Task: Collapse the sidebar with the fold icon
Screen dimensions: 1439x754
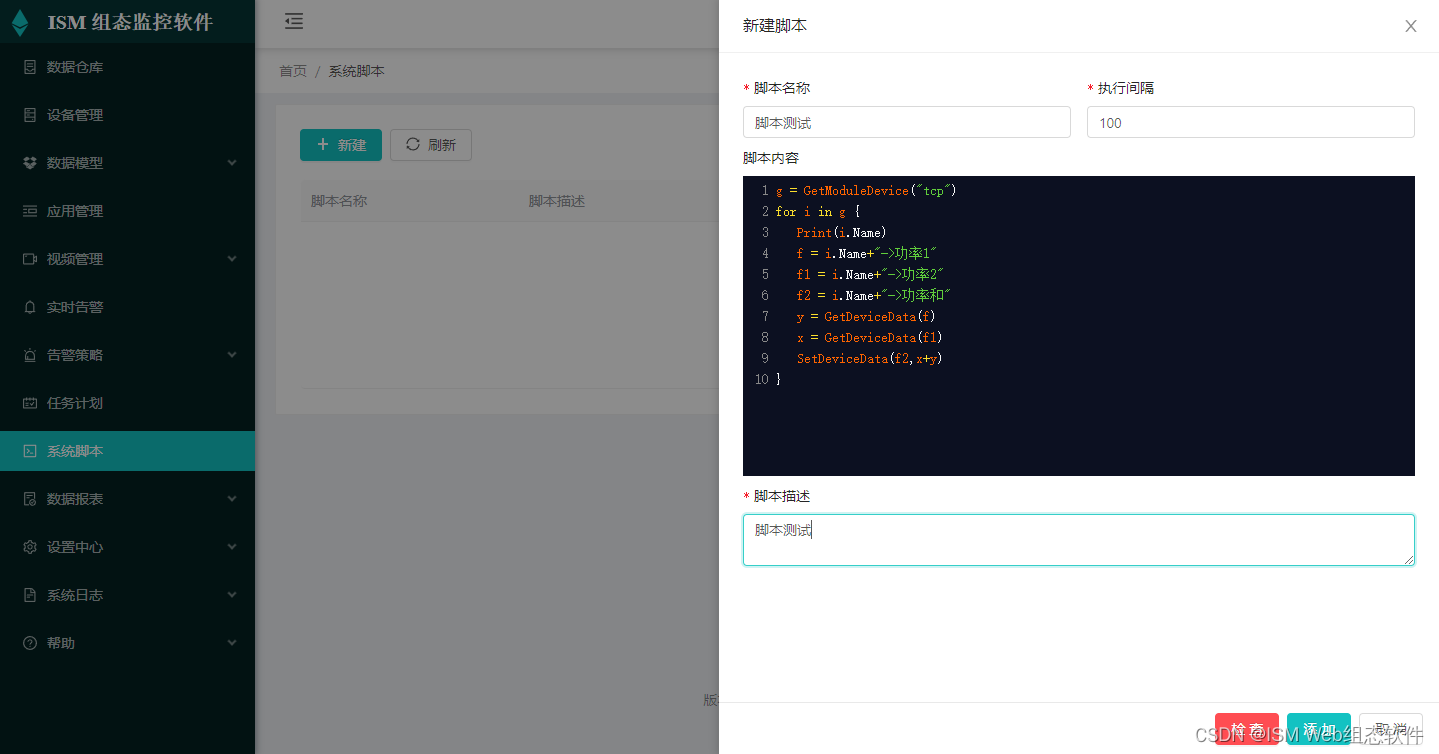Action: tap(293, 21)
